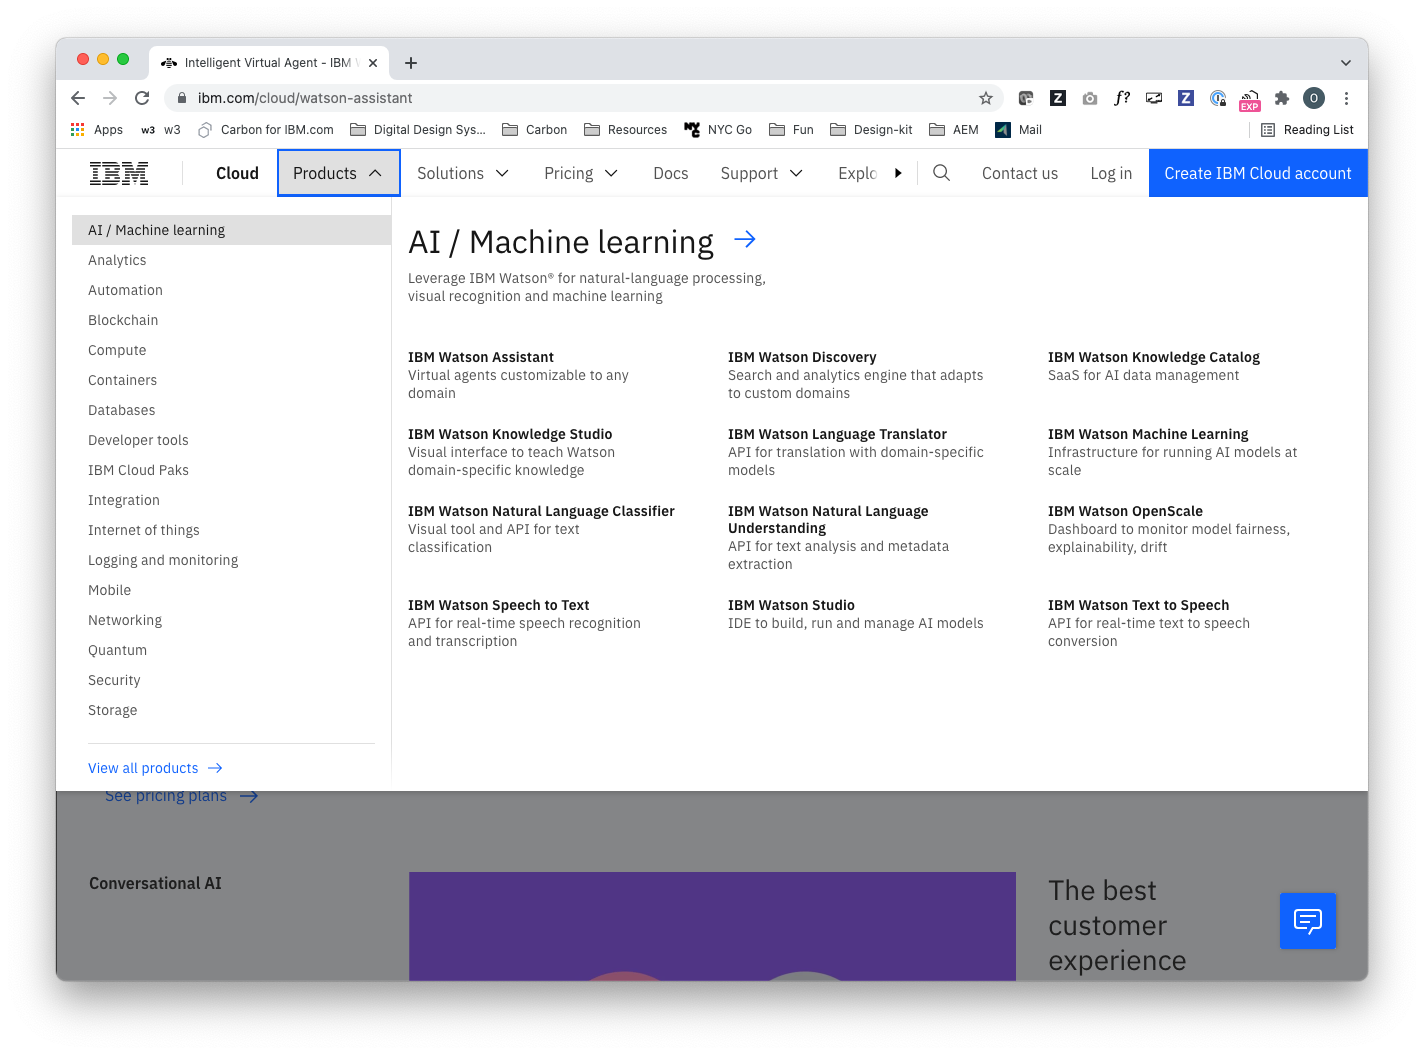Click the Cloud nav label
This screenshot has width=1424, height=1055.
coord(237,173)
